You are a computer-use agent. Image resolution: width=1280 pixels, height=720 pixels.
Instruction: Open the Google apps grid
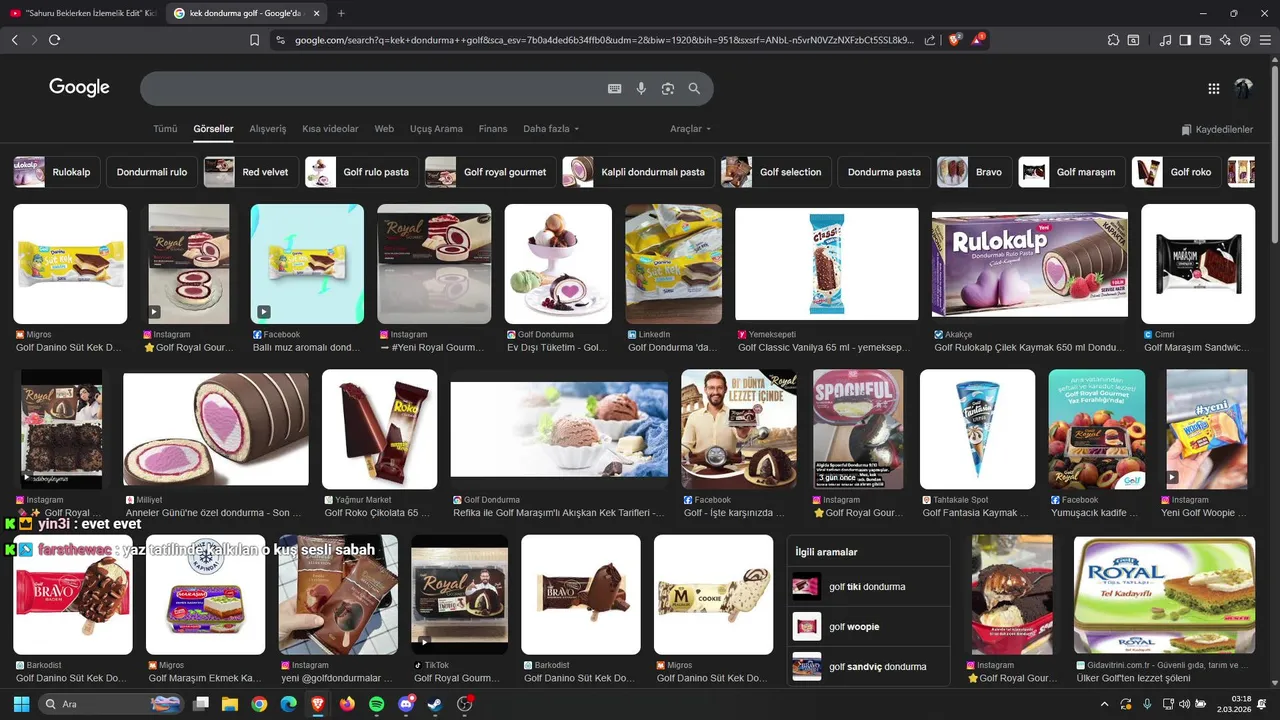pos(1214,88)
